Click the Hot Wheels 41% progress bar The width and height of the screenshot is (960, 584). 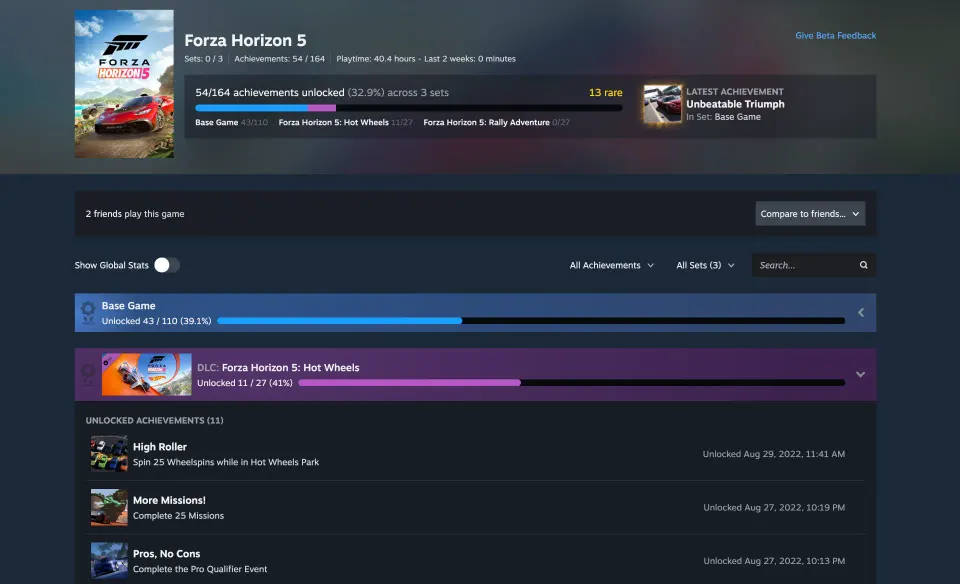(572, 383)
